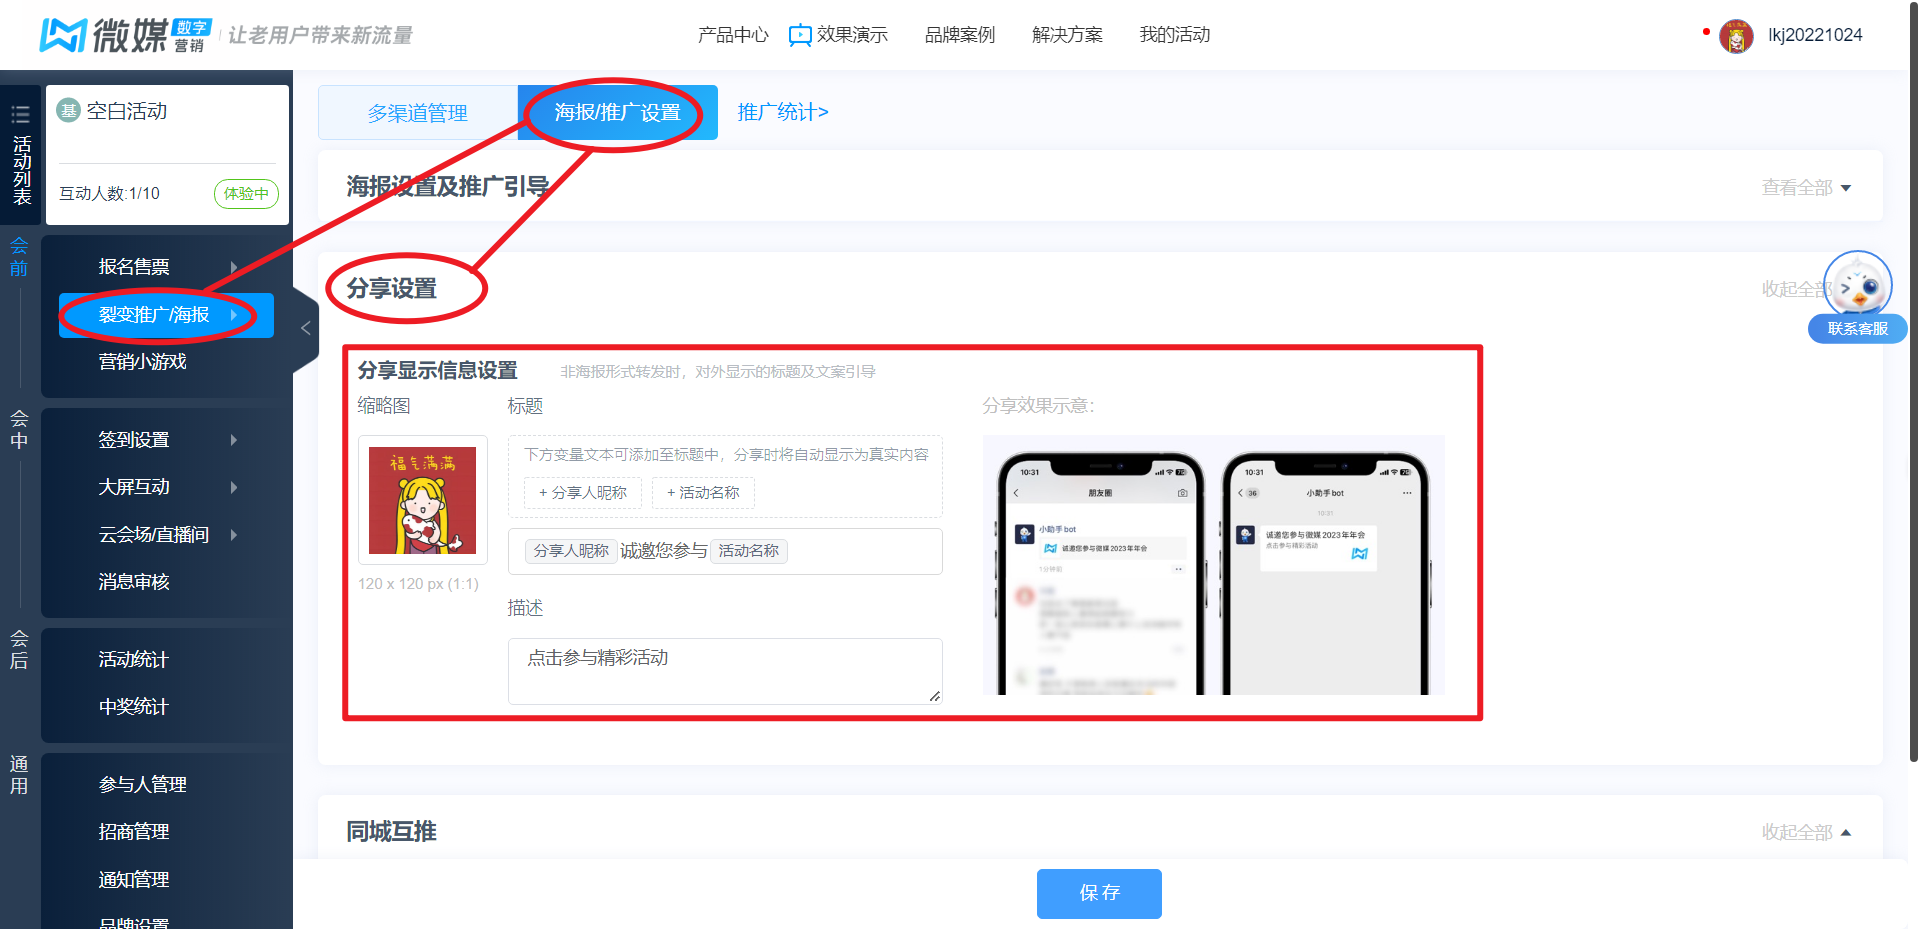Switch to the 多渠道管理 tab
Image resolution: width=1920 pixels, height=929 pixels.
(418, 113)
